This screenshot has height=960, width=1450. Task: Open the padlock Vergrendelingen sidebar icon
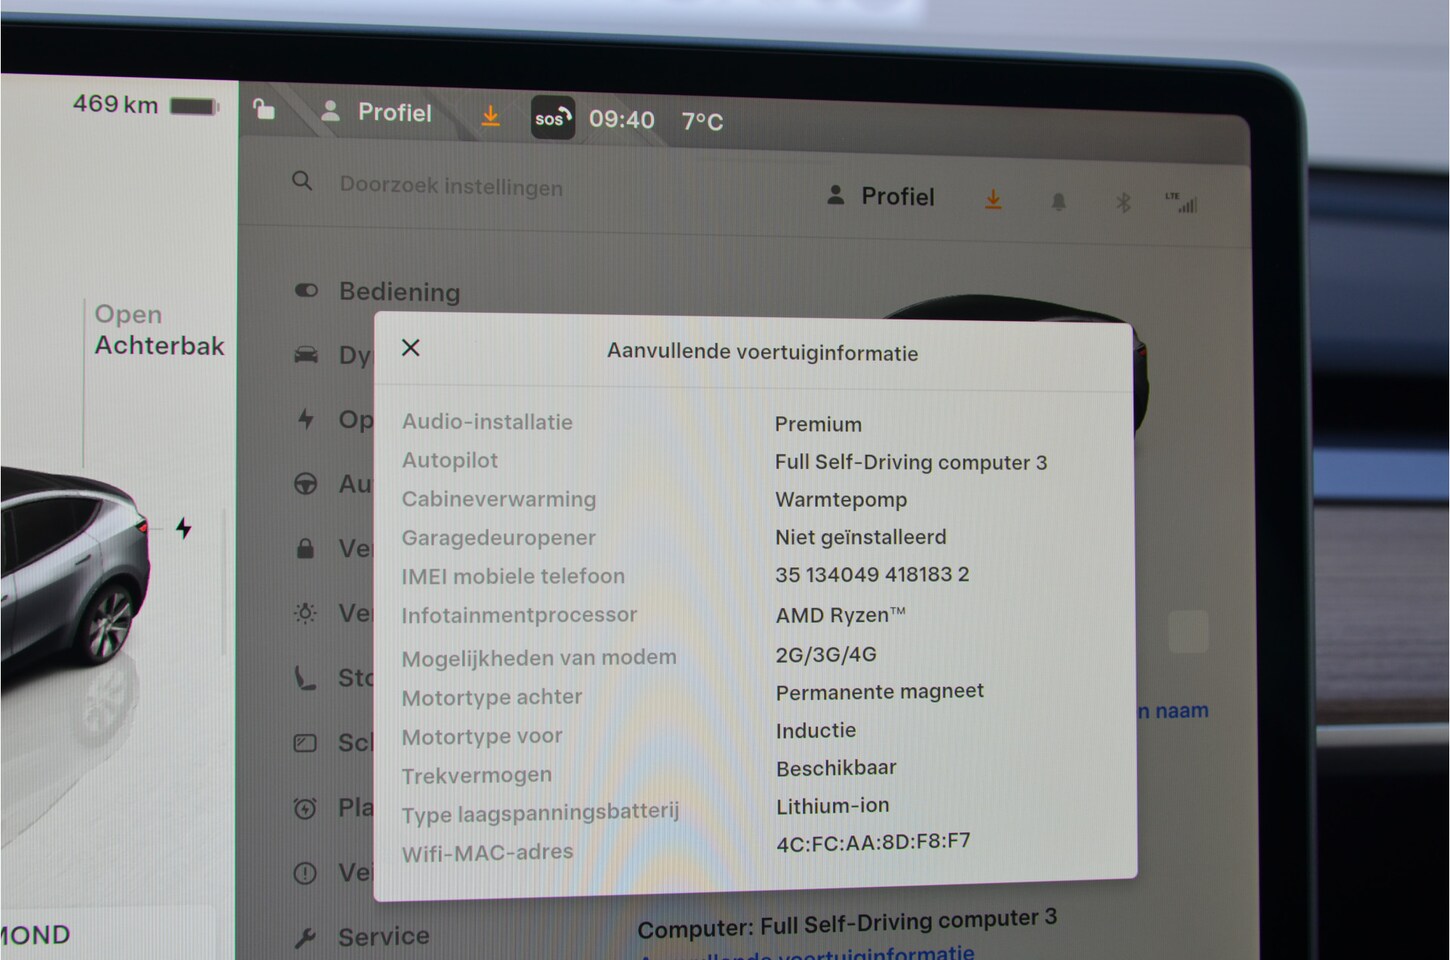306,548
